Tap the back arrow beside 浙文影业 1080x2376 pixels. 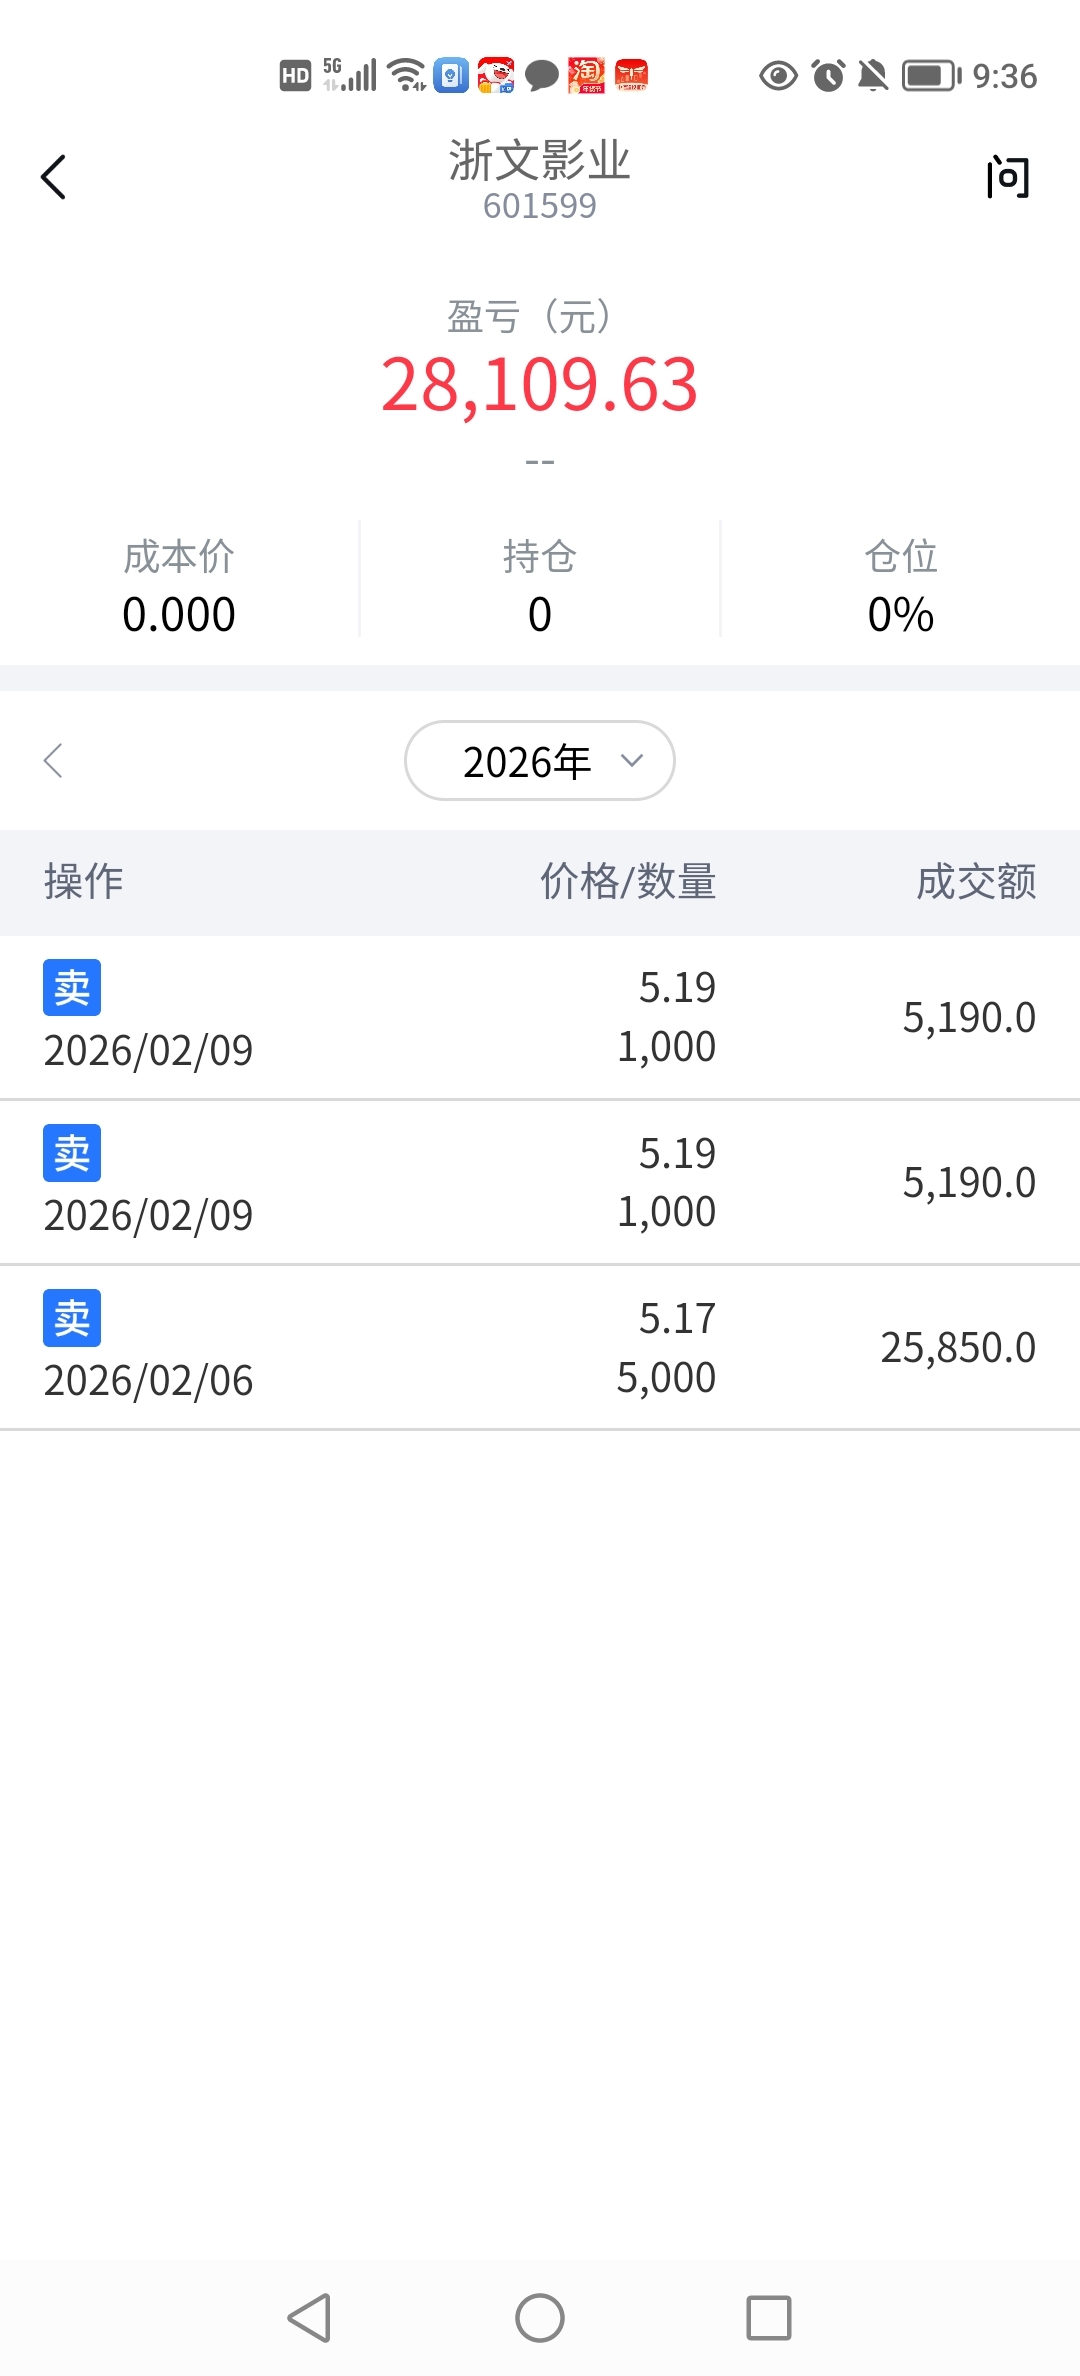[54, 178]
